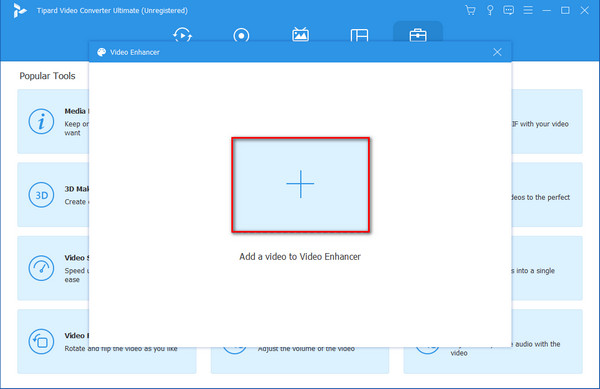Click the register key icon
Viewport: 600px width, 389px height.
[x=490, y=10]
